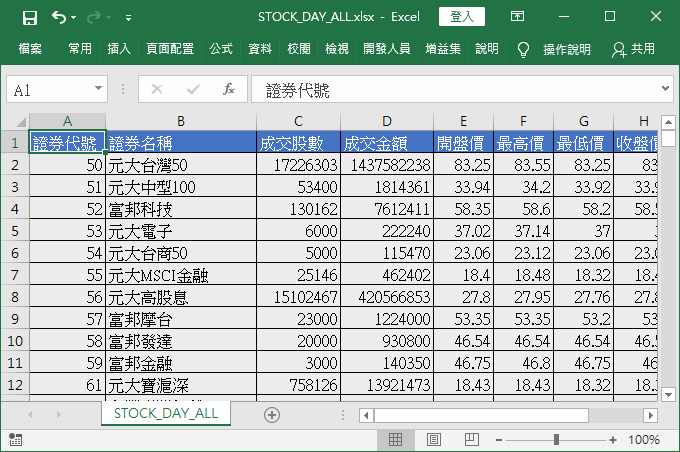Click the next sheet navigation arrow
Viewport: 680px width, 452px height.
(59, 415)
